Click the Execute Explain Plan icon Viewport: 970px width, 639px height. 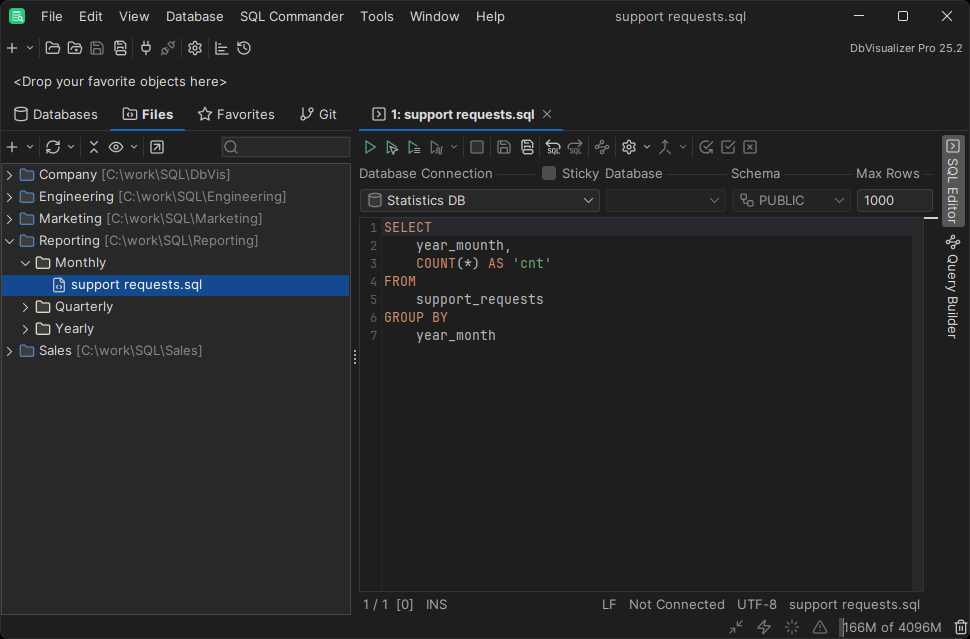(437, 147)
